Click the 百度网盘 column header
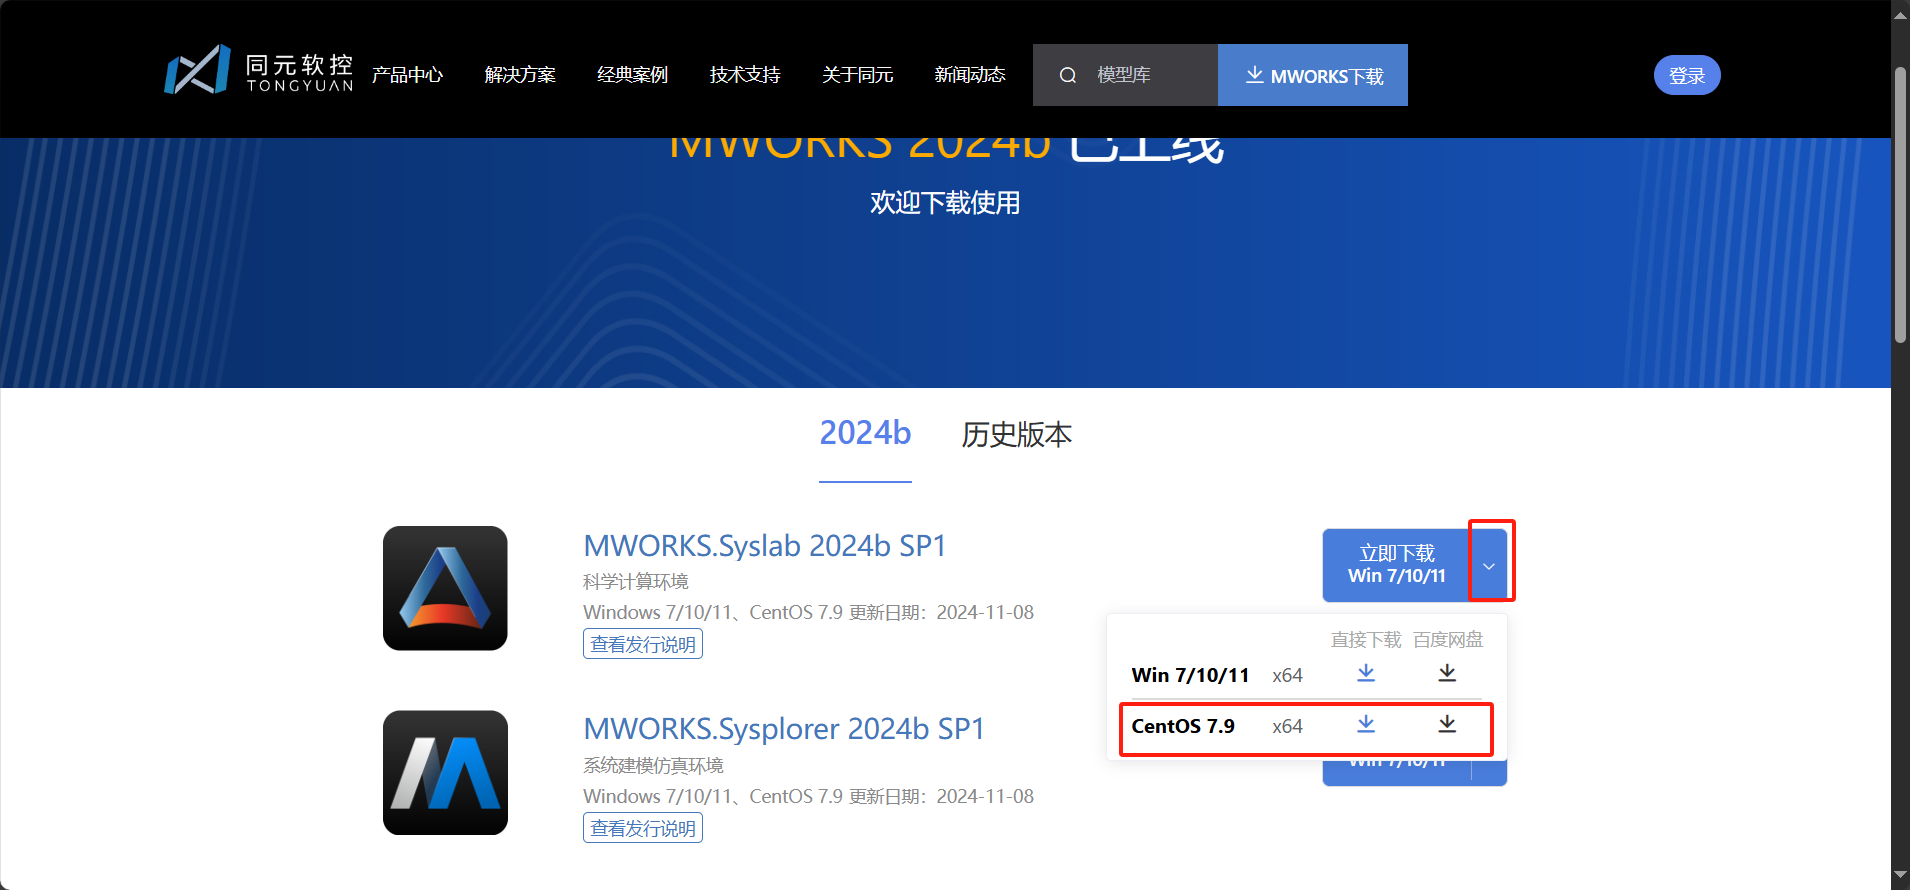This screenshot has height=890, width=1910. coord(1448,639)
